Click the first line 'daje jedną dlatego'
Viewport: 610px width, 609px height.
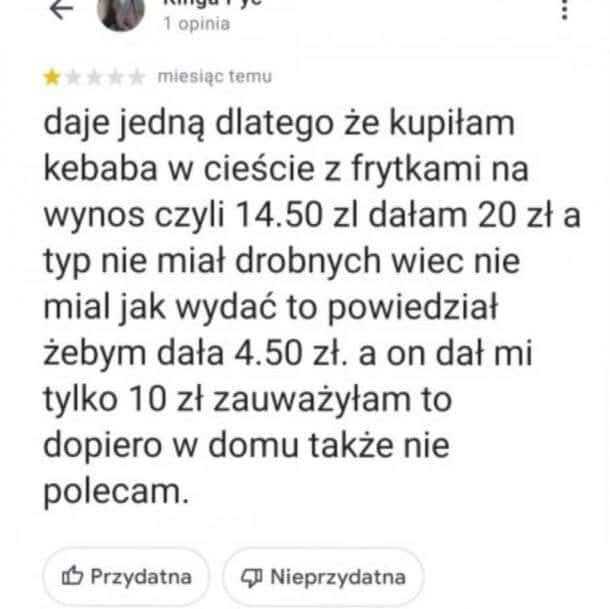[189, 125]
